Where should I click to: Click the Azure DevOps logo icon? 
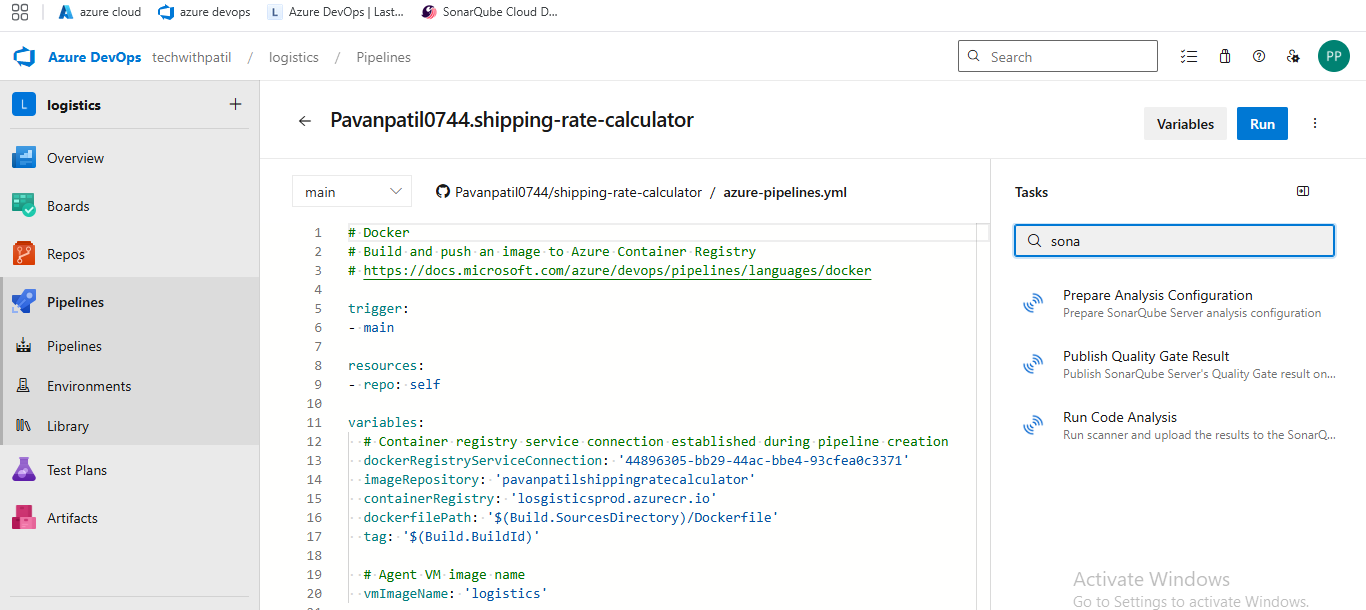point(25,57)
